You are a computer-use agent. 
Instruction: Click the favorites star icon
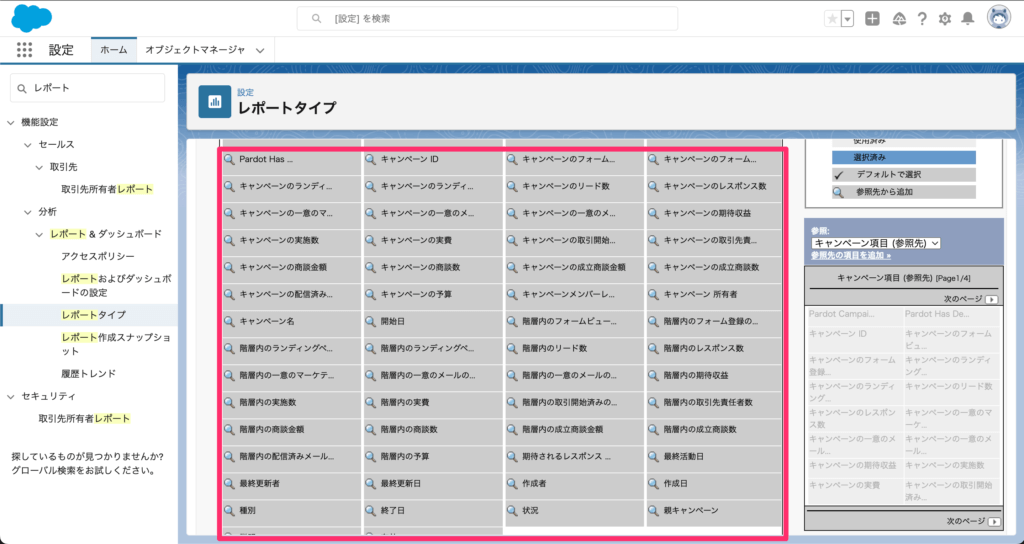pos(832,19)
